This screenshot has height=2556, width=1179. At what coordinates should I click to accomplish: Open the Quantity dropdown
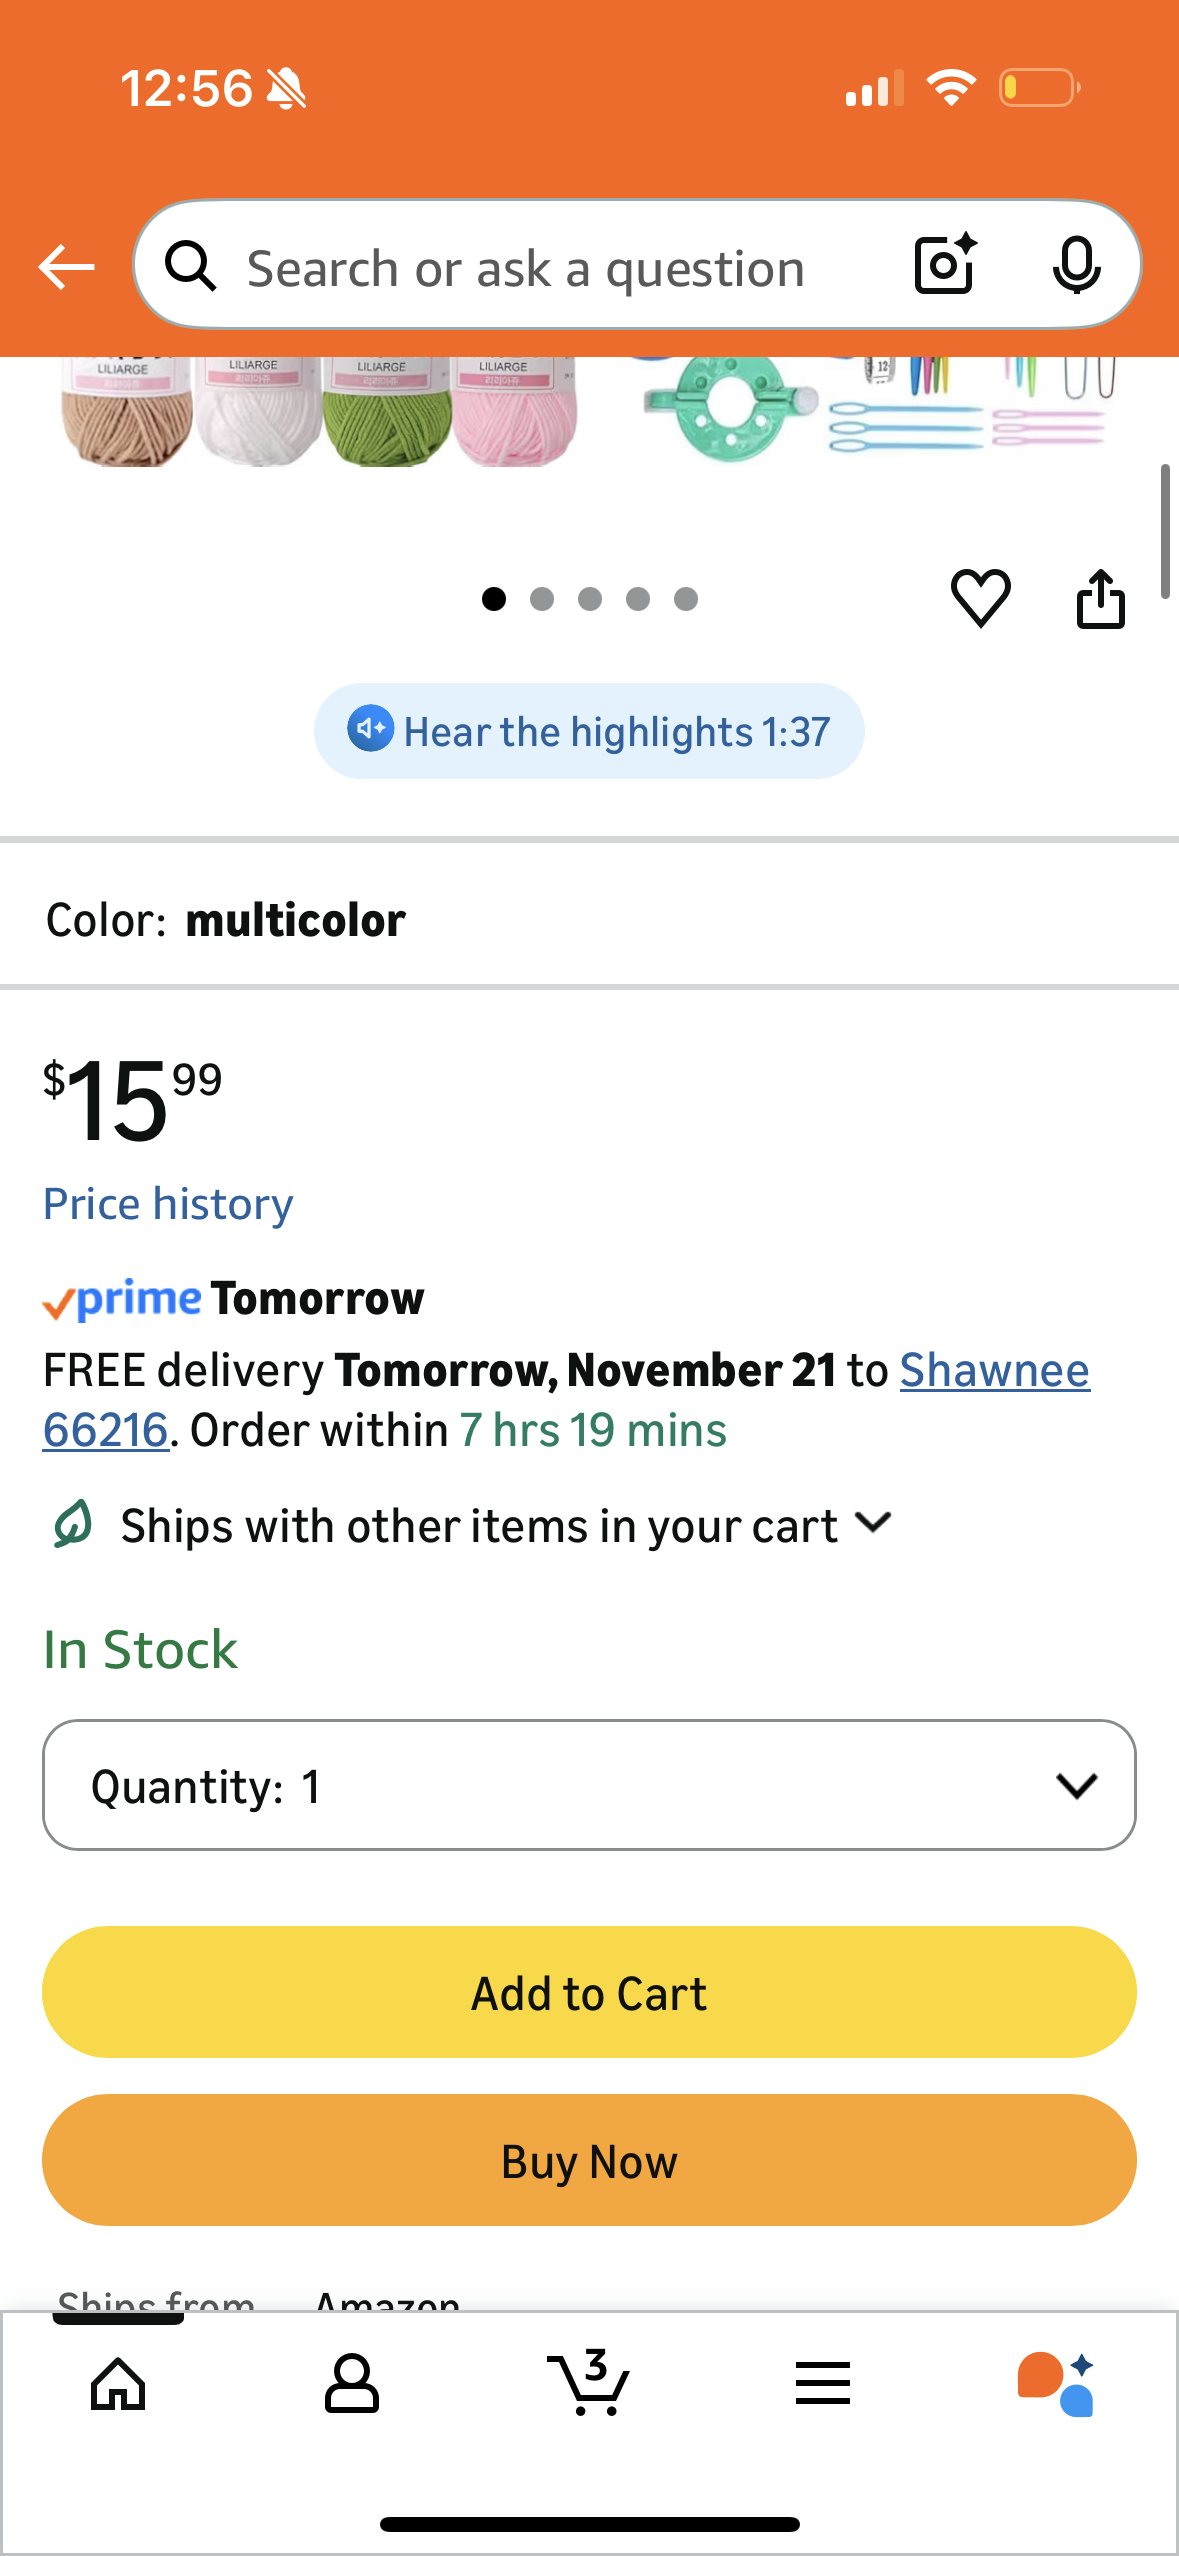pos(589,1785)
